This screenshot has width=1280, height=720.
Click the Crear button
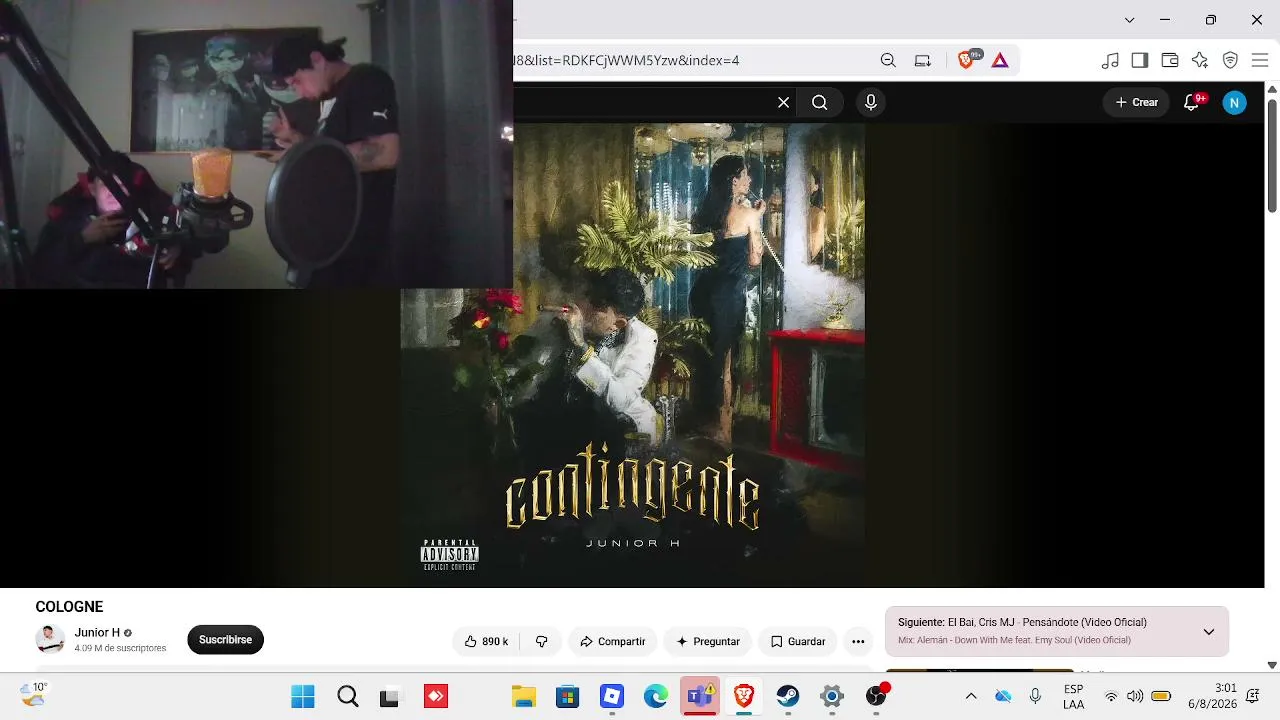[1136, 102]
